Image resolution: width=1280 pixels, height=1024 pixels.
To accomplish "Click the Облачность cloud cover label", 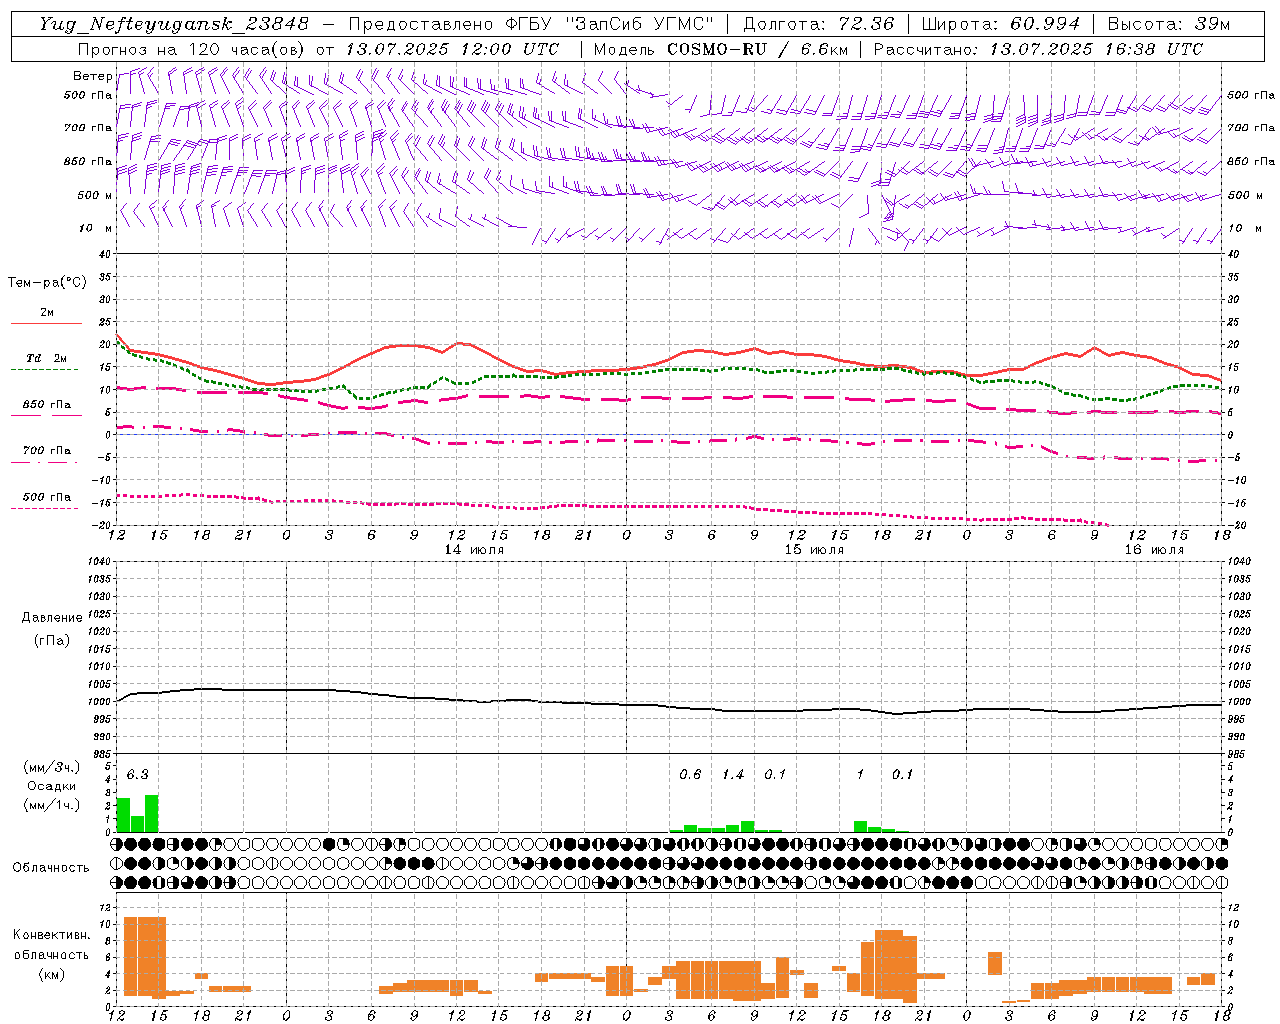I will [51, 868].
